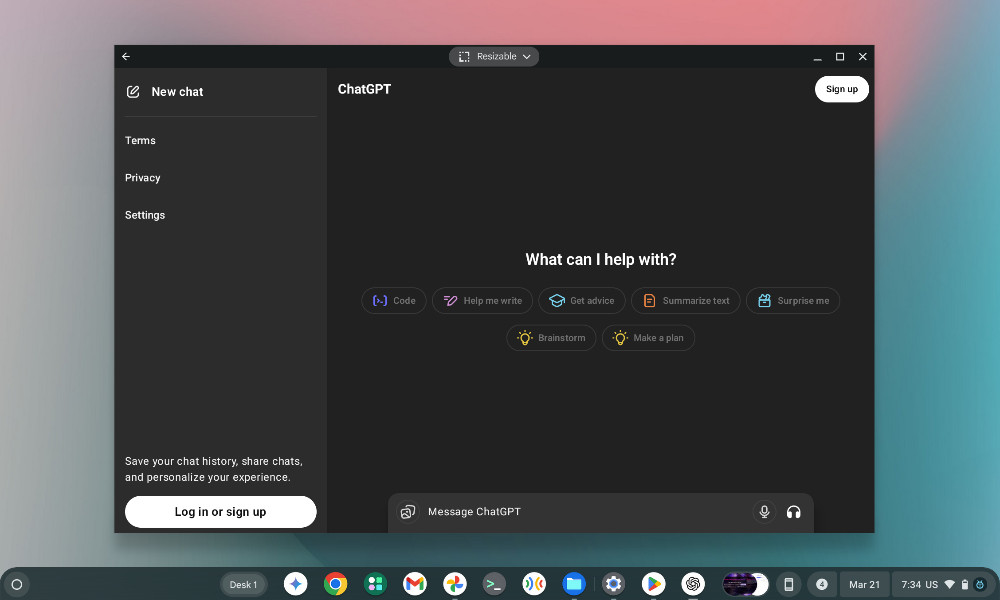The height and width of the screenshot is (600, 1000).
Task: Click the Log in or sign up button
Action: [221, 511]
